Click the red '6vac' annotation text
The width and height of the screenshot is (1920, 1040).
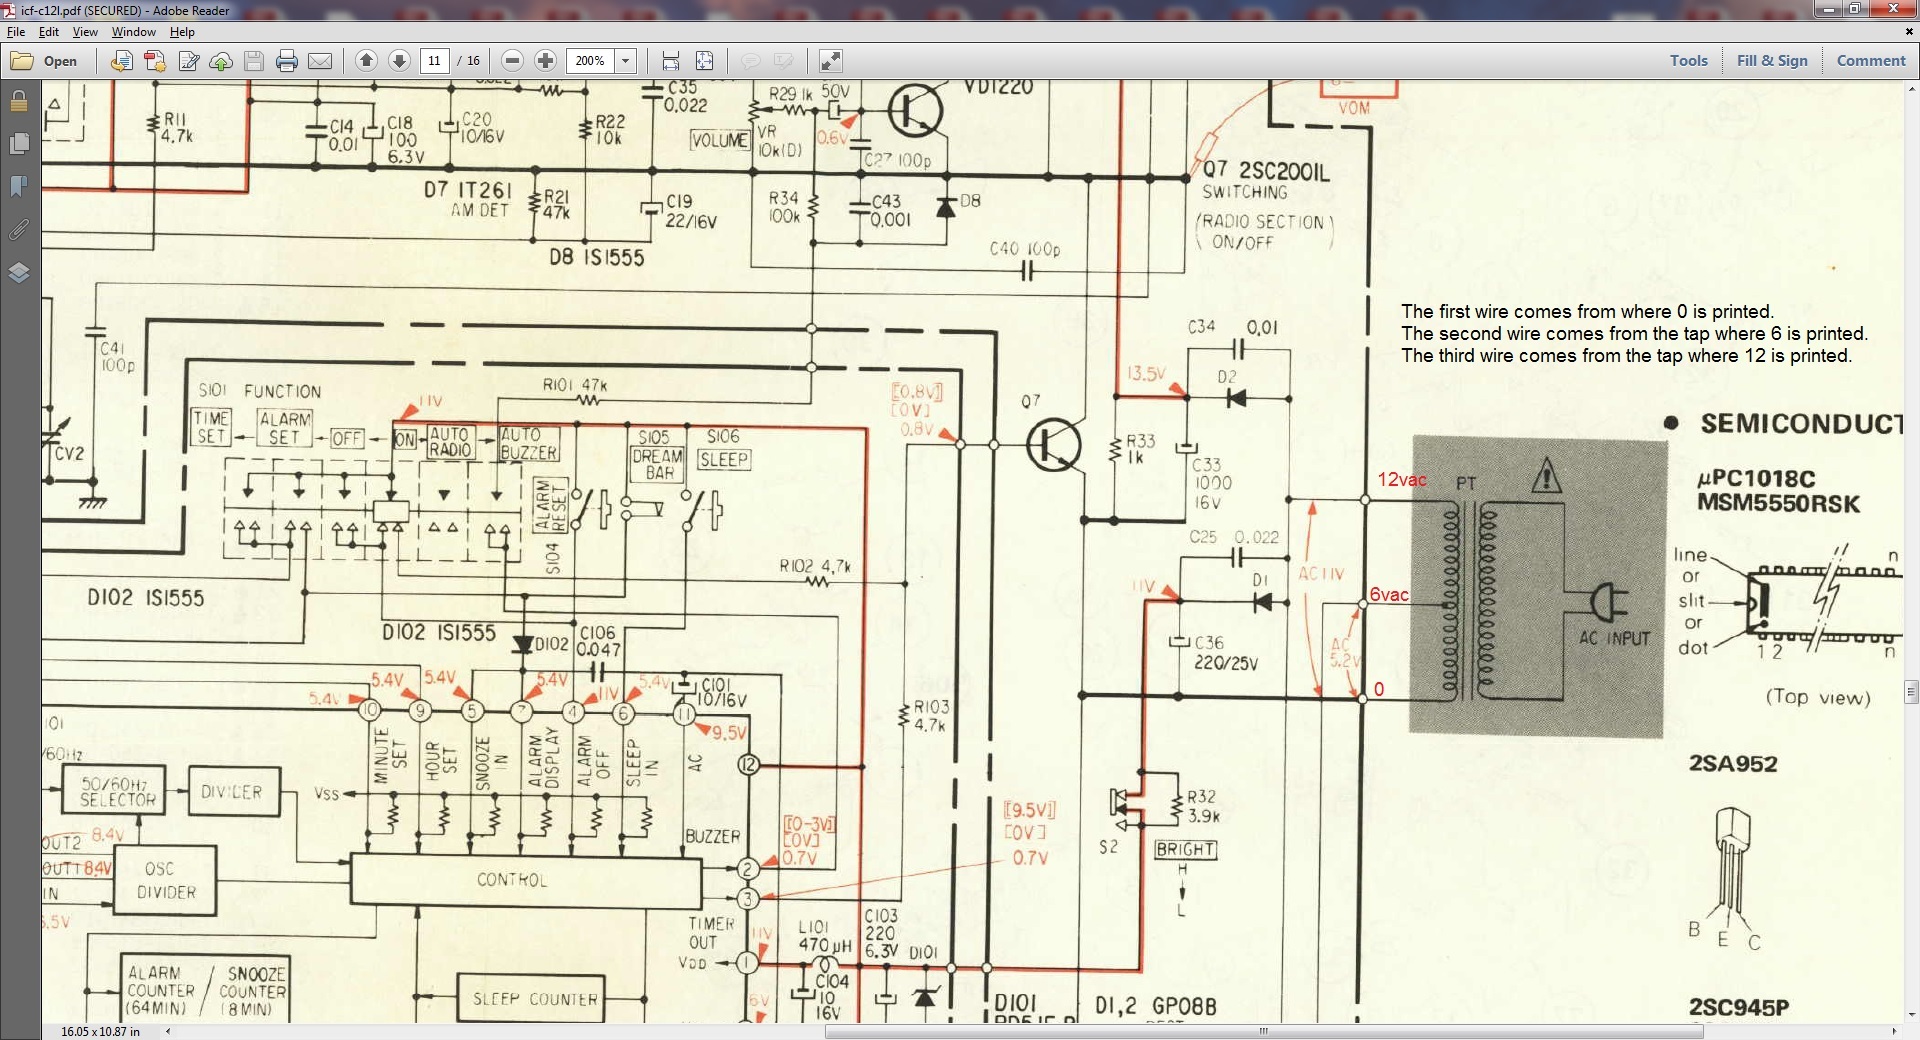click(1389, 595)
